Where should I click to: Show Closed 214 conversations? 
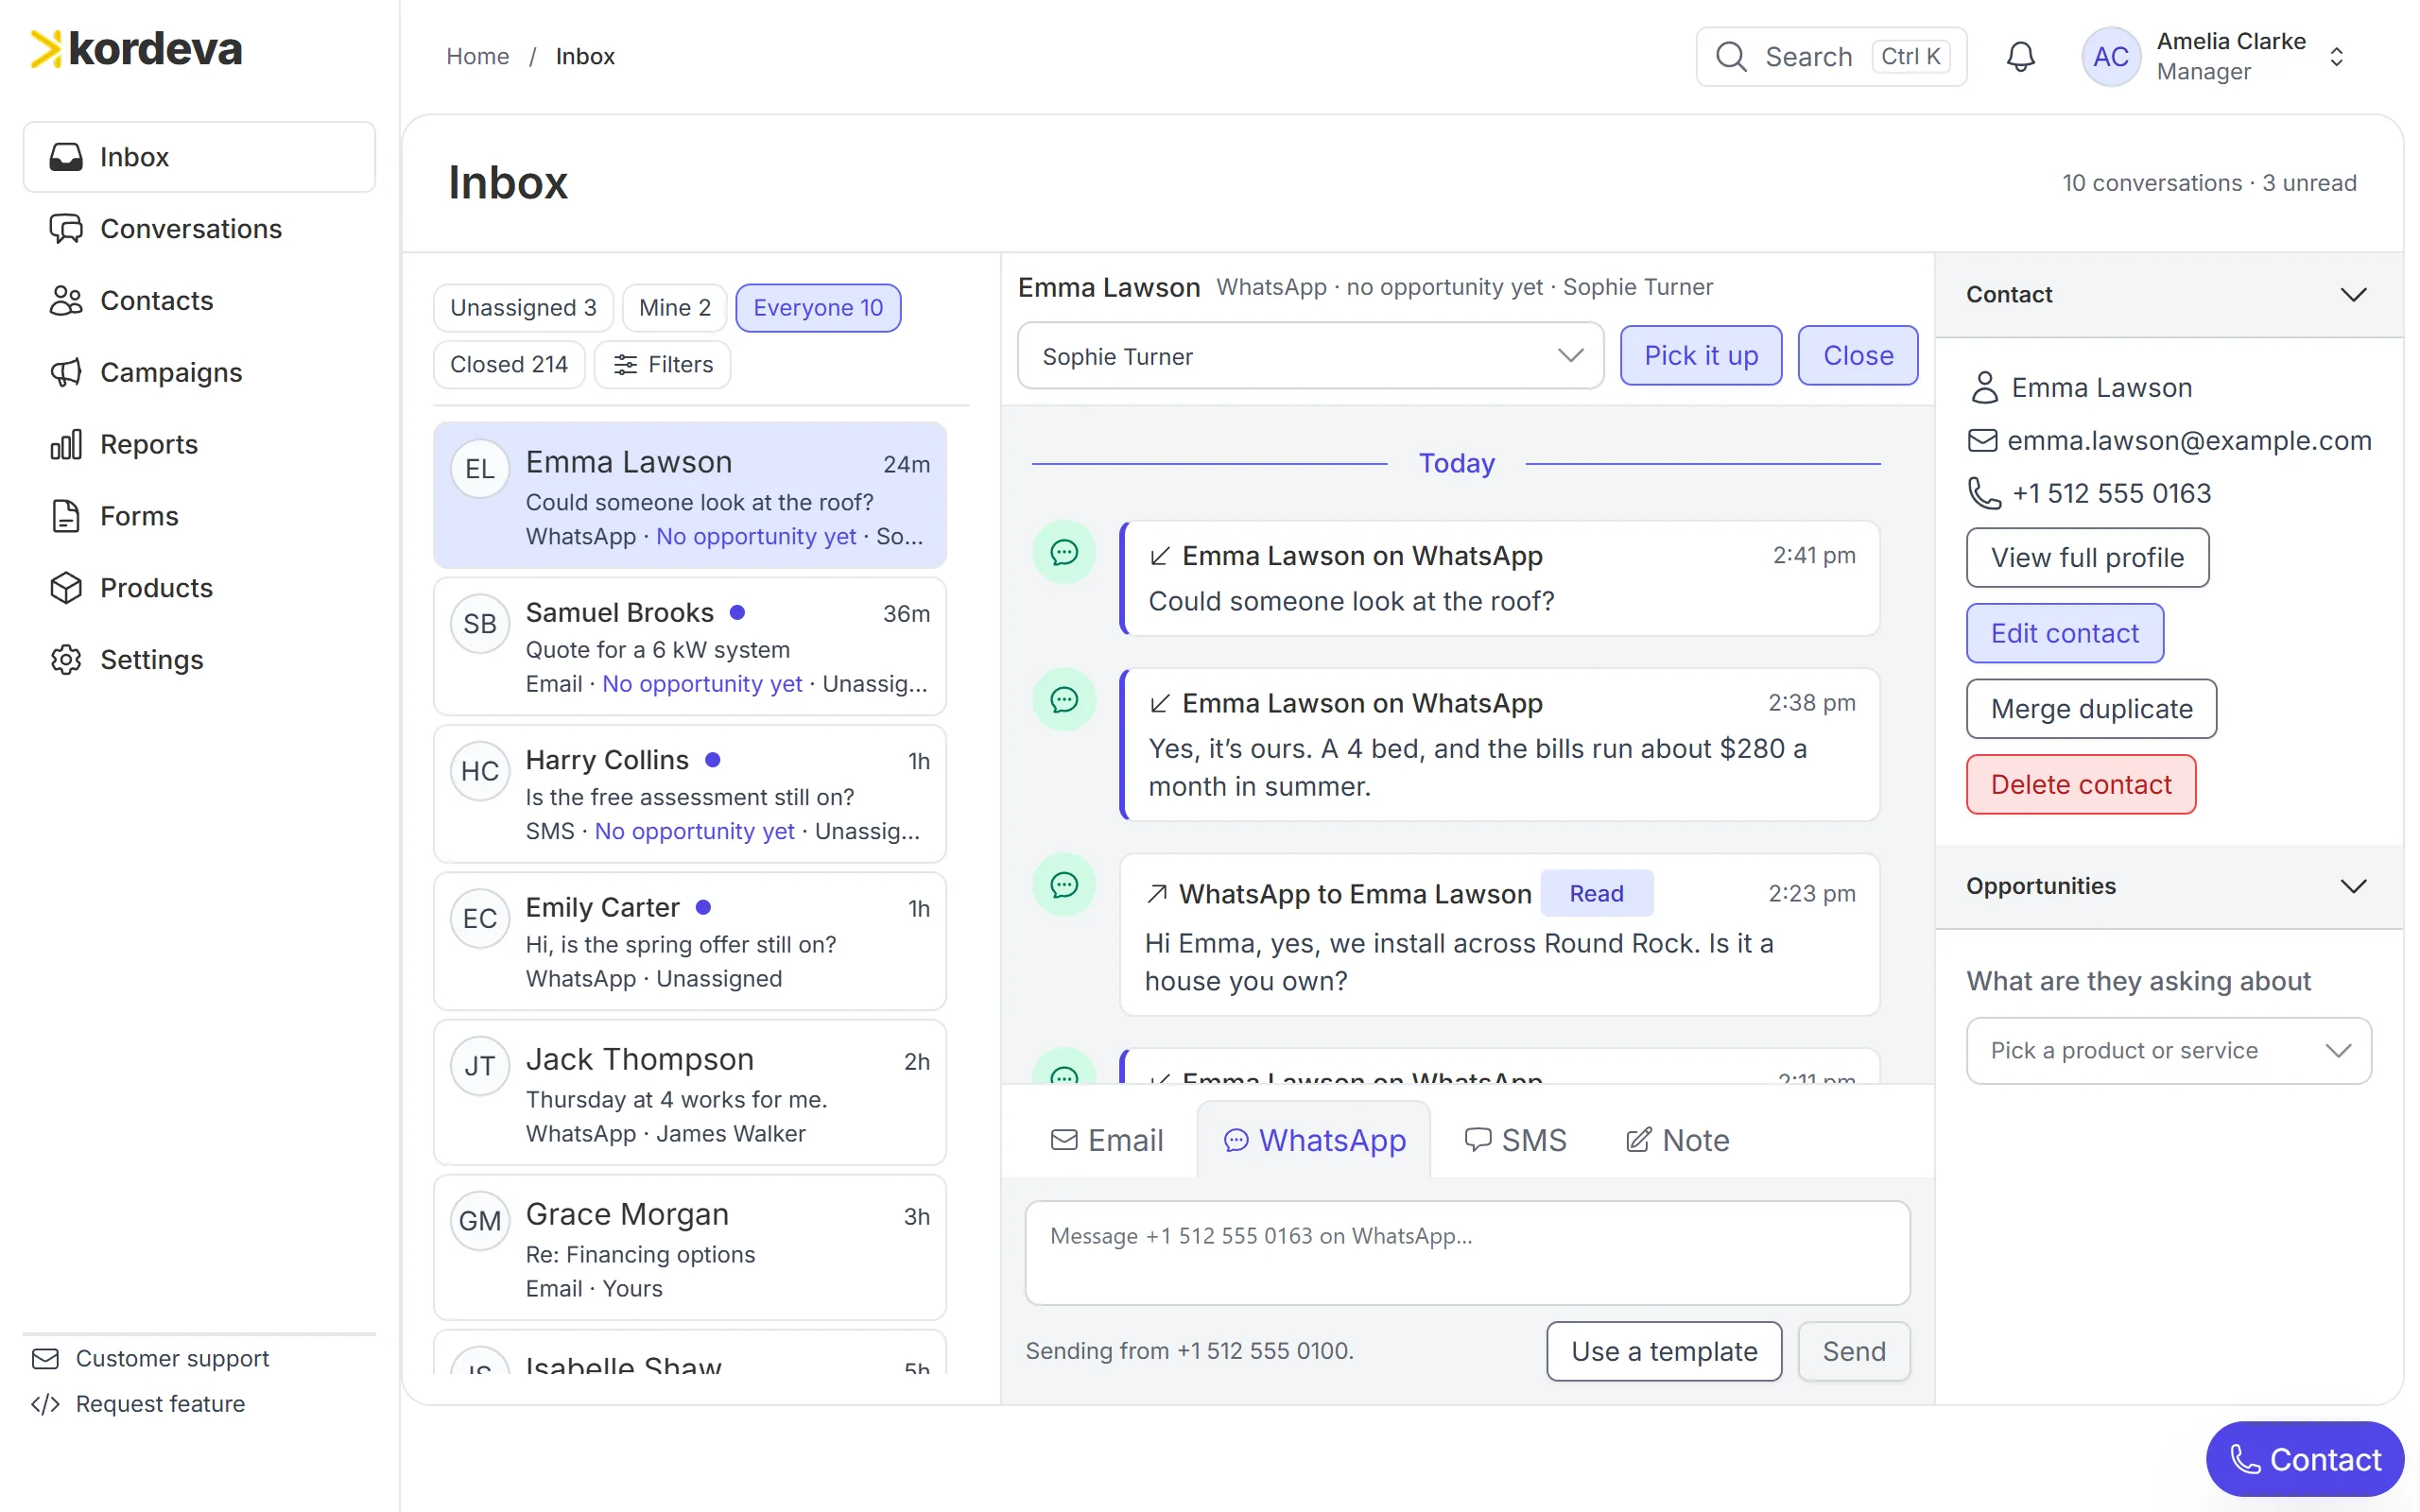tap(509, 364)
